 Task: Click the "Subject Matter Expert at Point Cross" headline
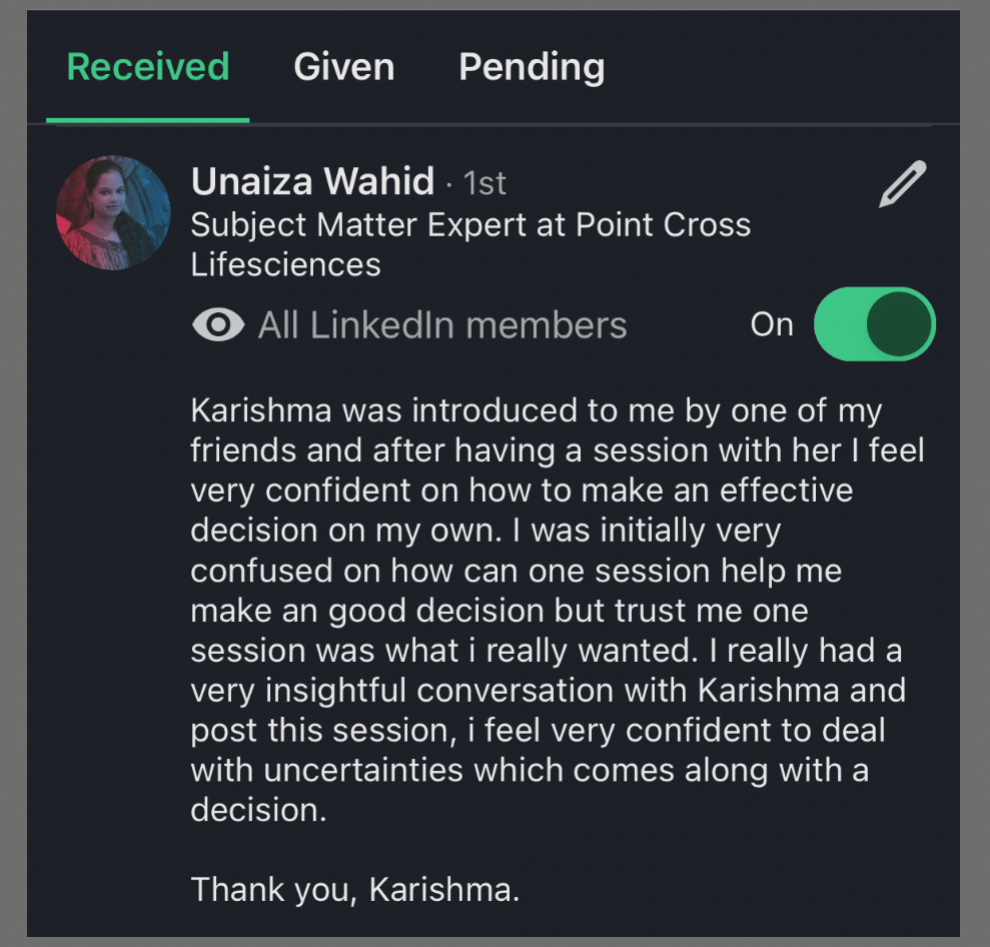click(x=470, y=224)
